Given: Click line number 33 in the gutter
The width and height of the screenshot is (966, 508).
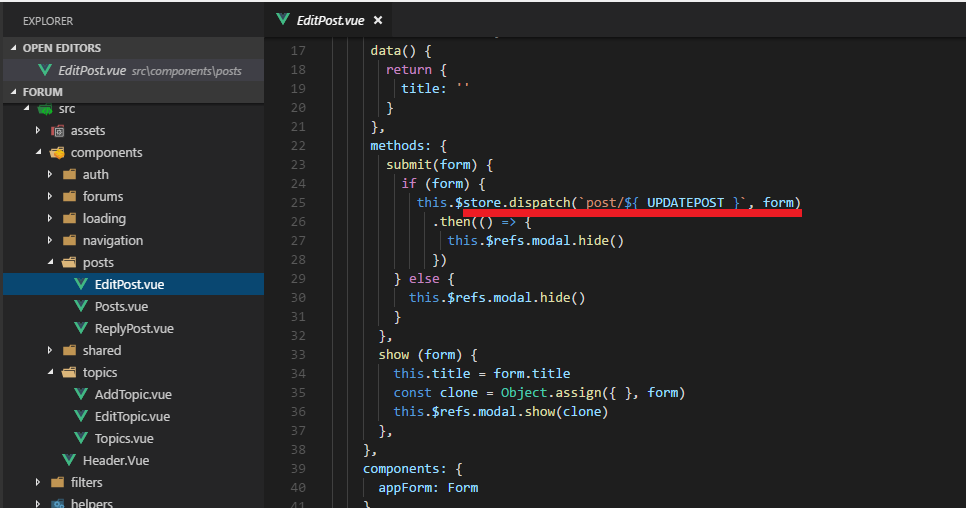Looking at the screenshot, I should click(298, 355).
